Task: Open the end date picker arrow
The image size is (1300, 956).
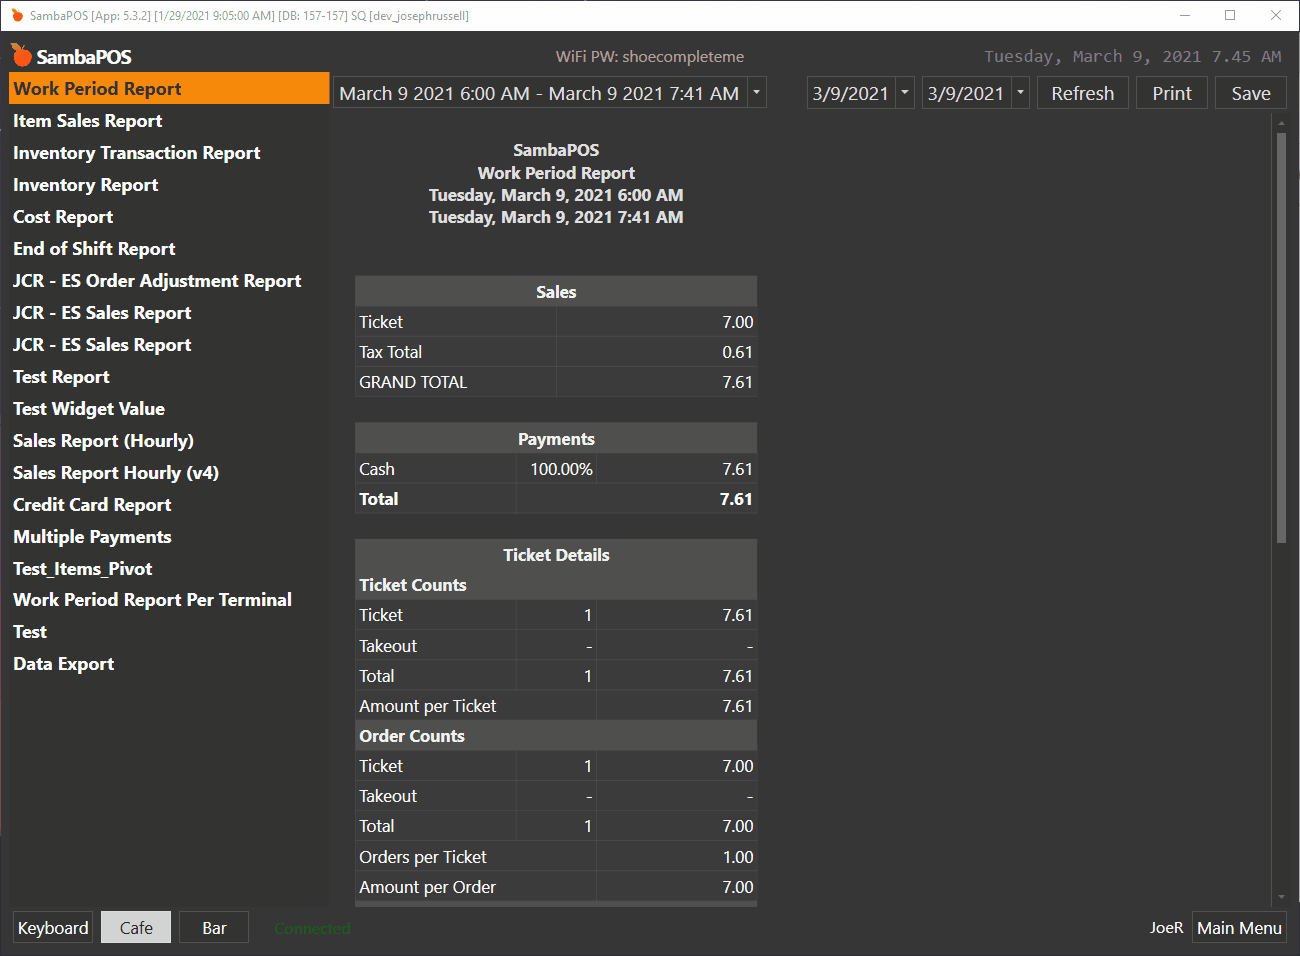Action: 1020,93
